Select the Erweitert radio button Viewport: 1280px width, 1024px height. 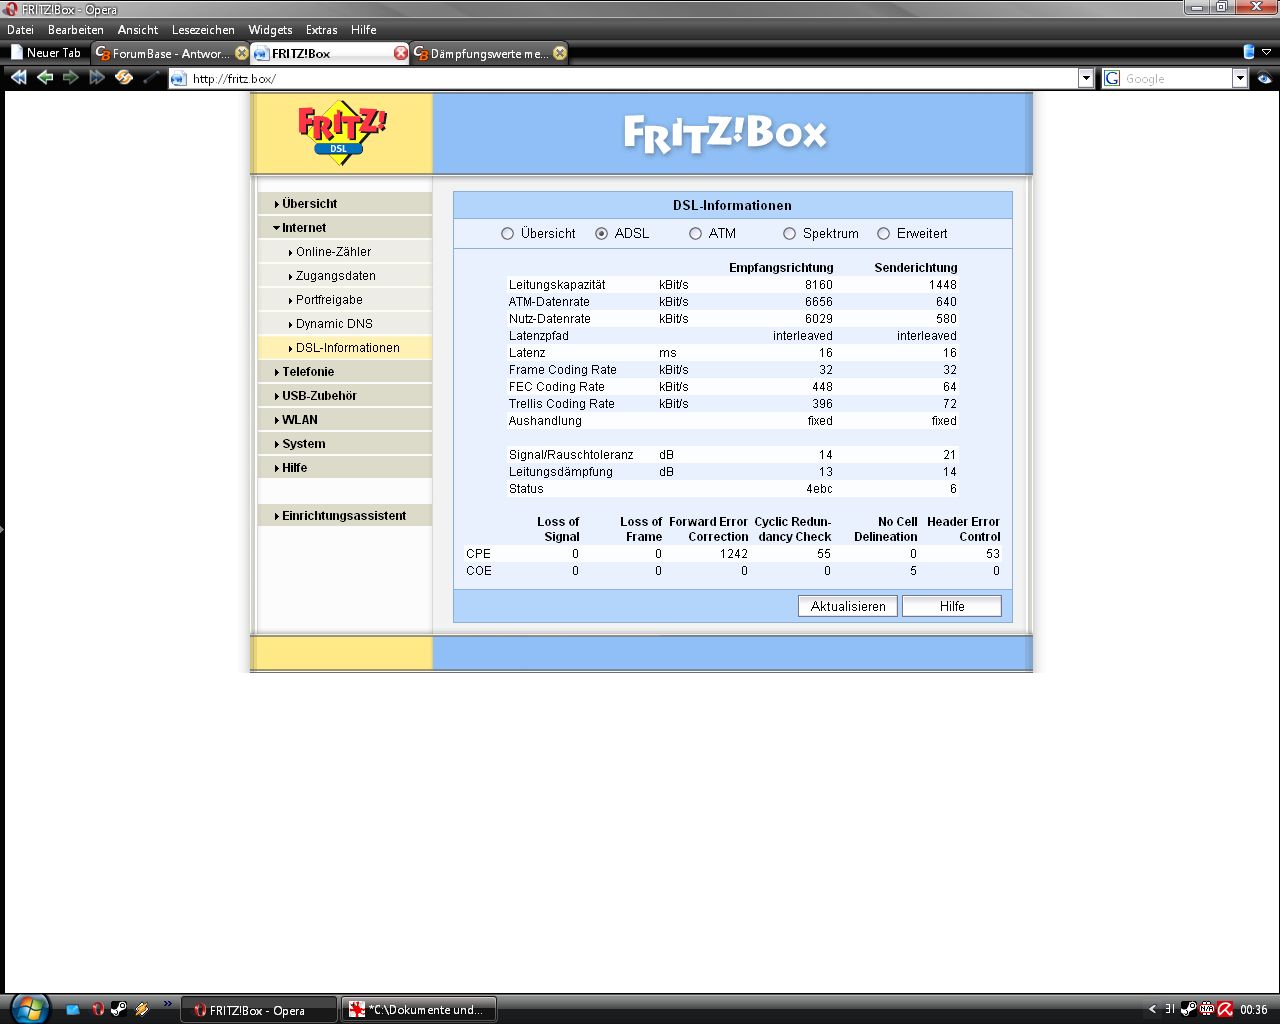(883, 233)
